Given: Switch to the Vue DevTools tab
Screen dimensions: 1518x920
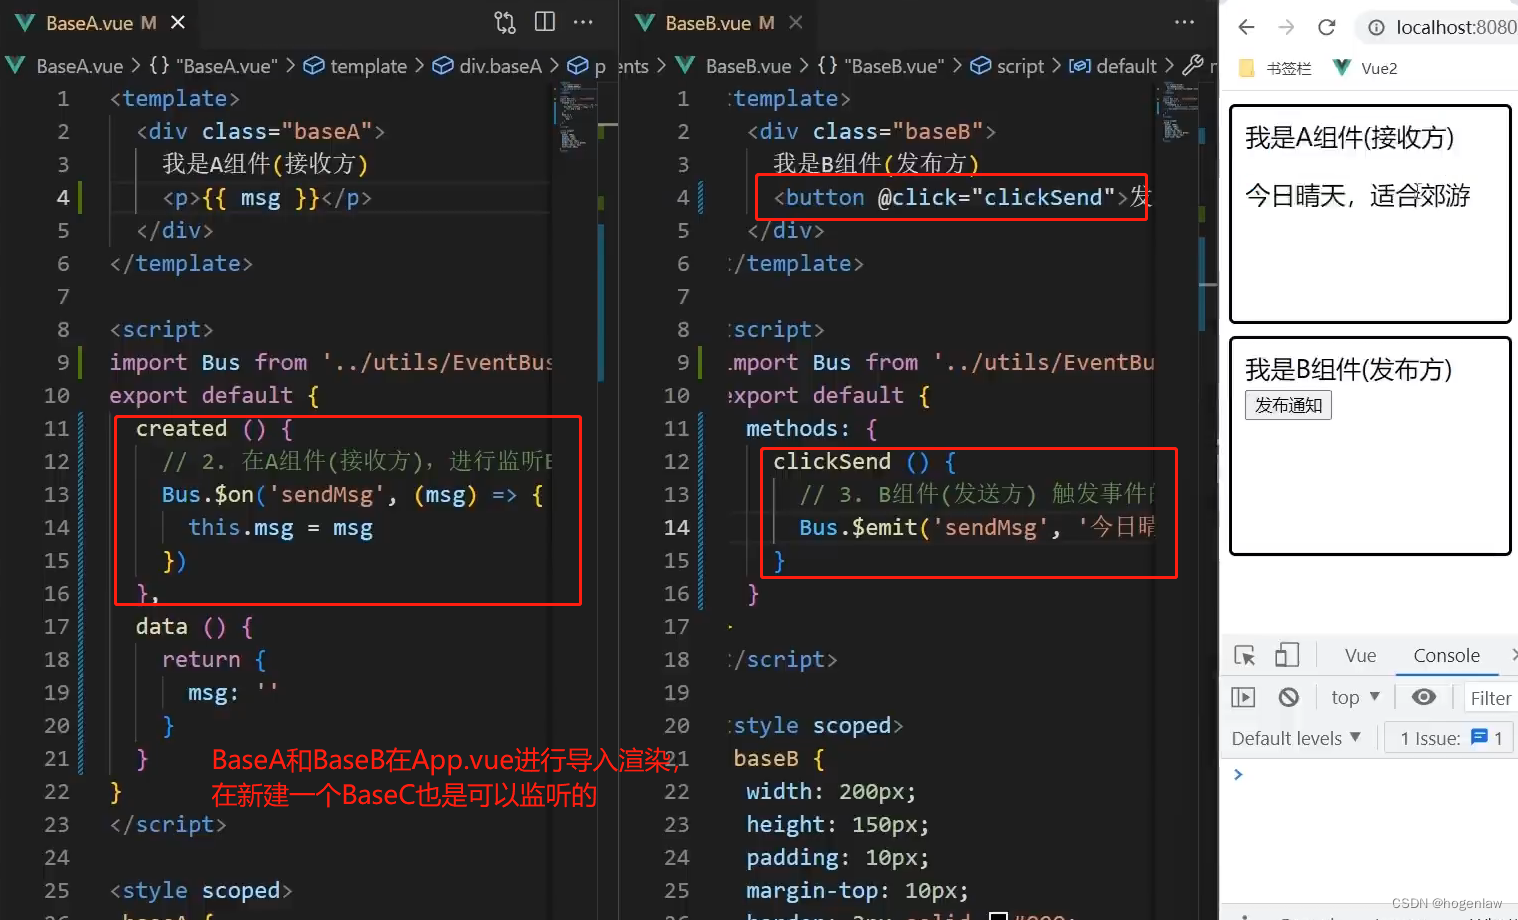Looking at the screenshot, I should tap(1360, 655).
